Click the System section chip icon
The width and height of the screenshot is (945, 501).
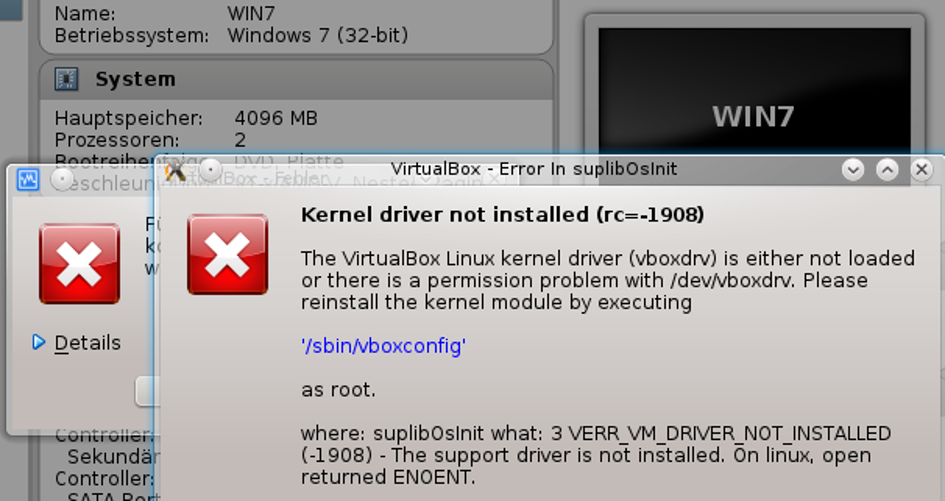coord(66,79)
